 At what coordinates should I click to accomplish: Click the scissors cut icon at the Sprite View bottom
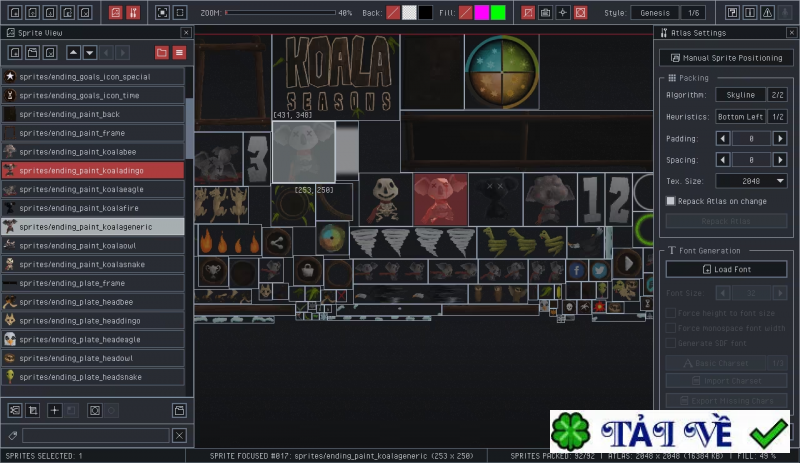(15, 410)
